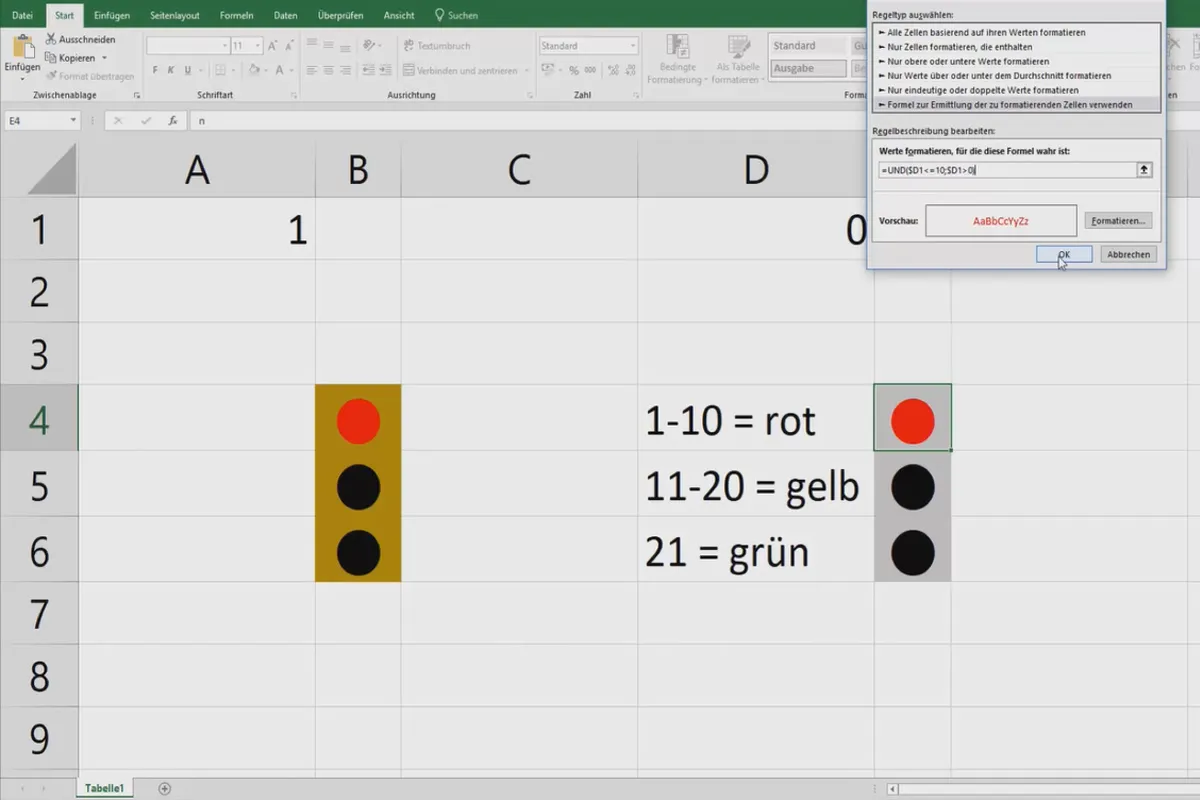Open the Zwischenablage dialog launcher

click(x=136, y=96)
